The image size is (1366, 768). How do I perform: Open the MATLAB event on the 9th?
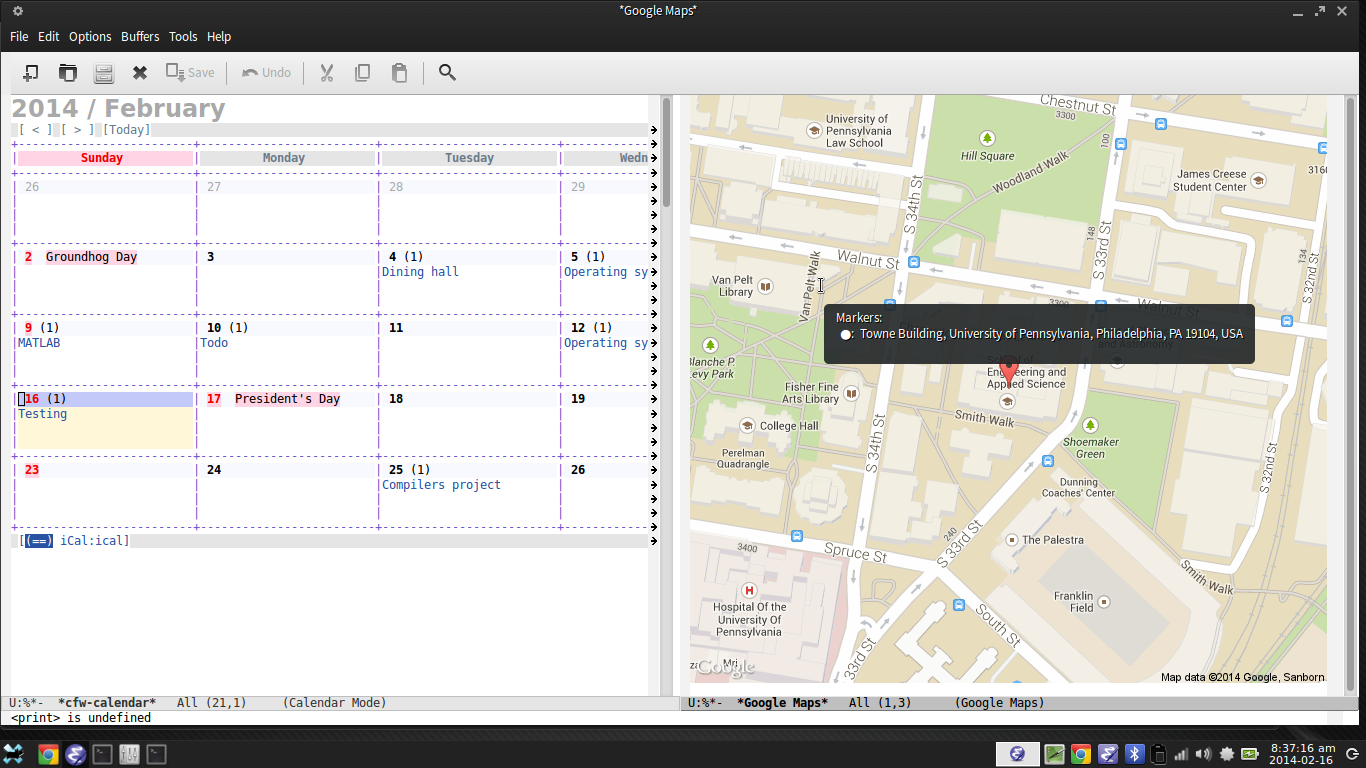click(x=39, y=343)
